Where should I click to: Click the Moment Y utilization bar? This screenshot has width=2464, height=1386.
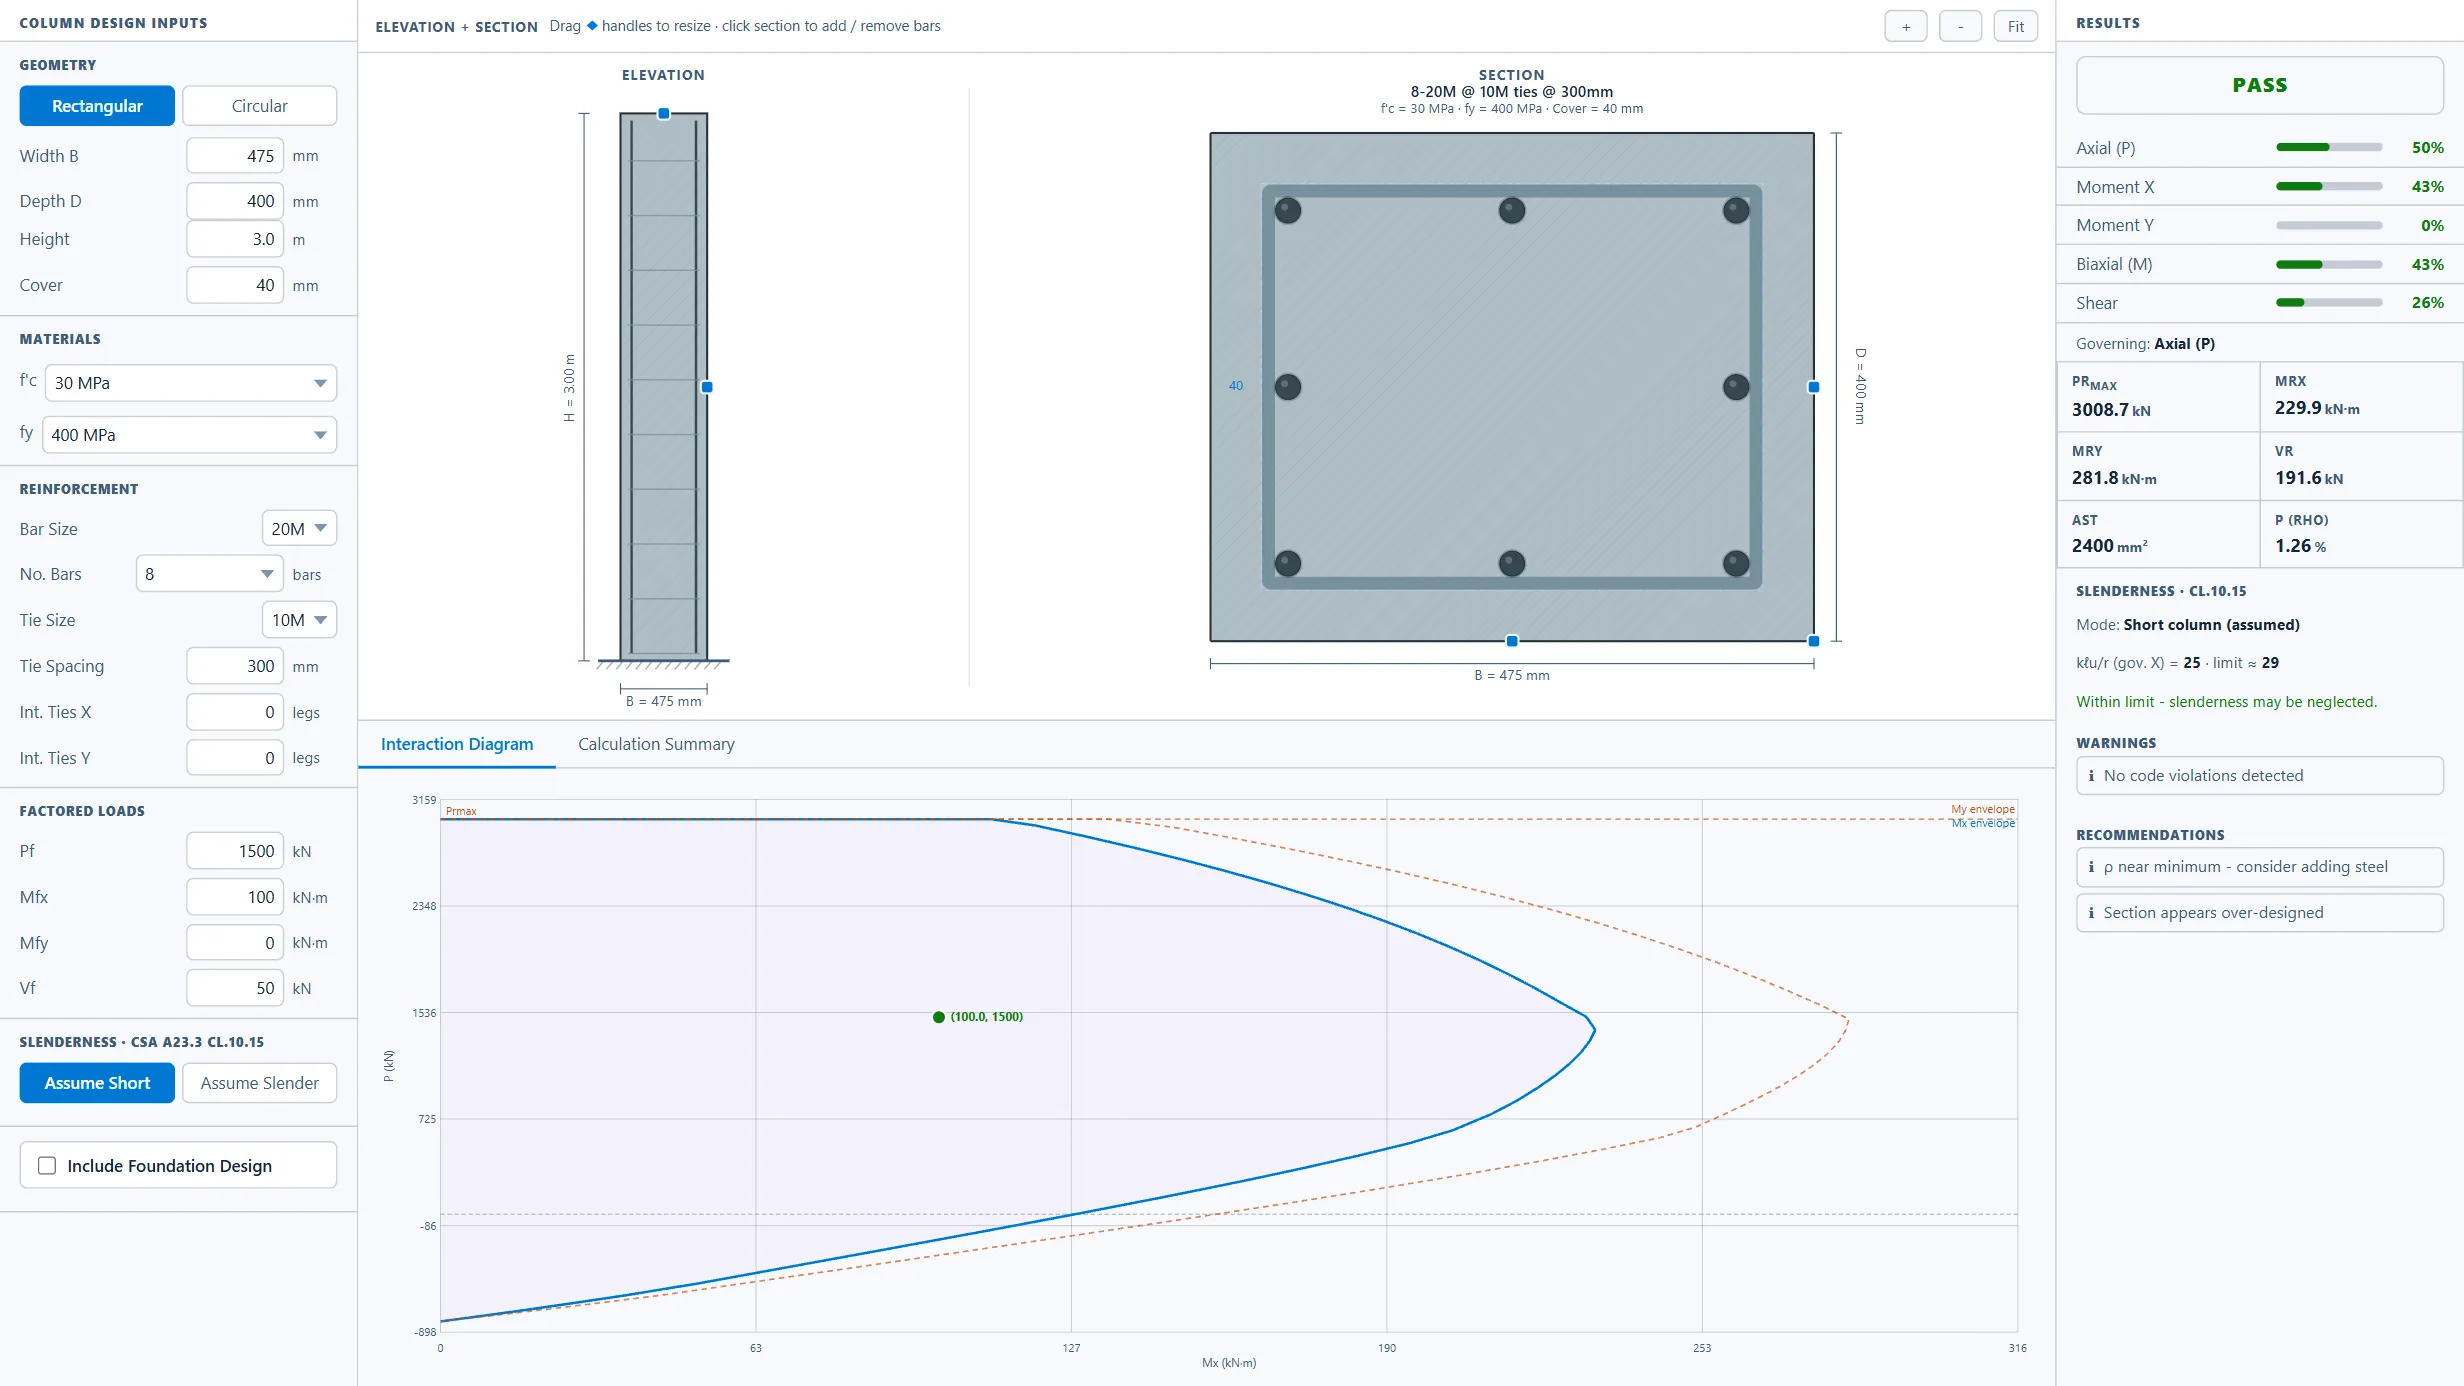[2329, 226]
